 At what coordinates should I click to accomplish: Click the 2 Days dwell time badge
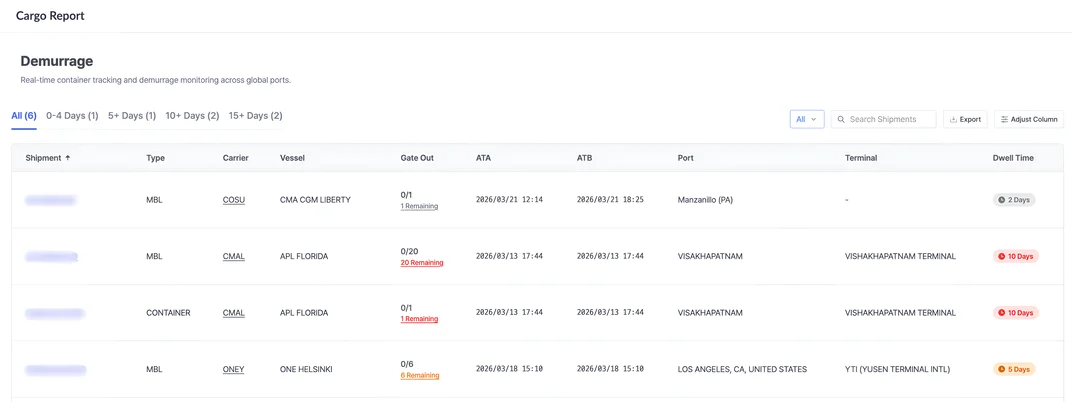pyautogui.click(x=1015, y=200)
